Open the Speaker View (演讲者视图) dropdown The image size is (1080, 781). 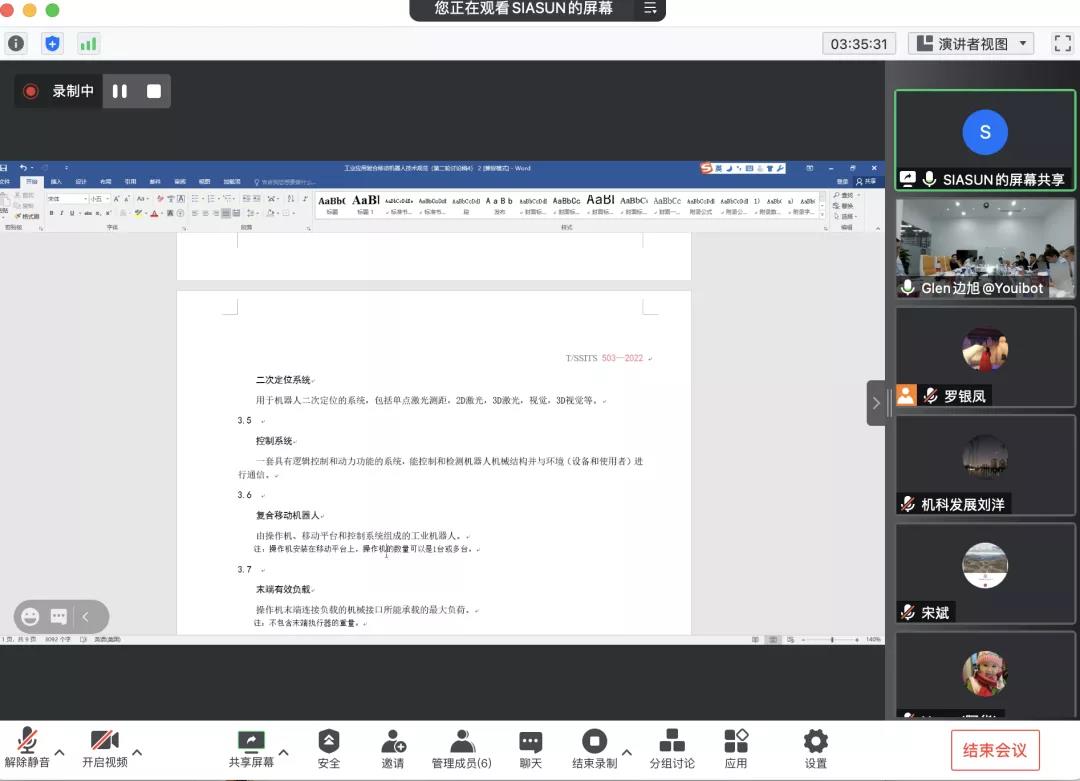point(971,44)
